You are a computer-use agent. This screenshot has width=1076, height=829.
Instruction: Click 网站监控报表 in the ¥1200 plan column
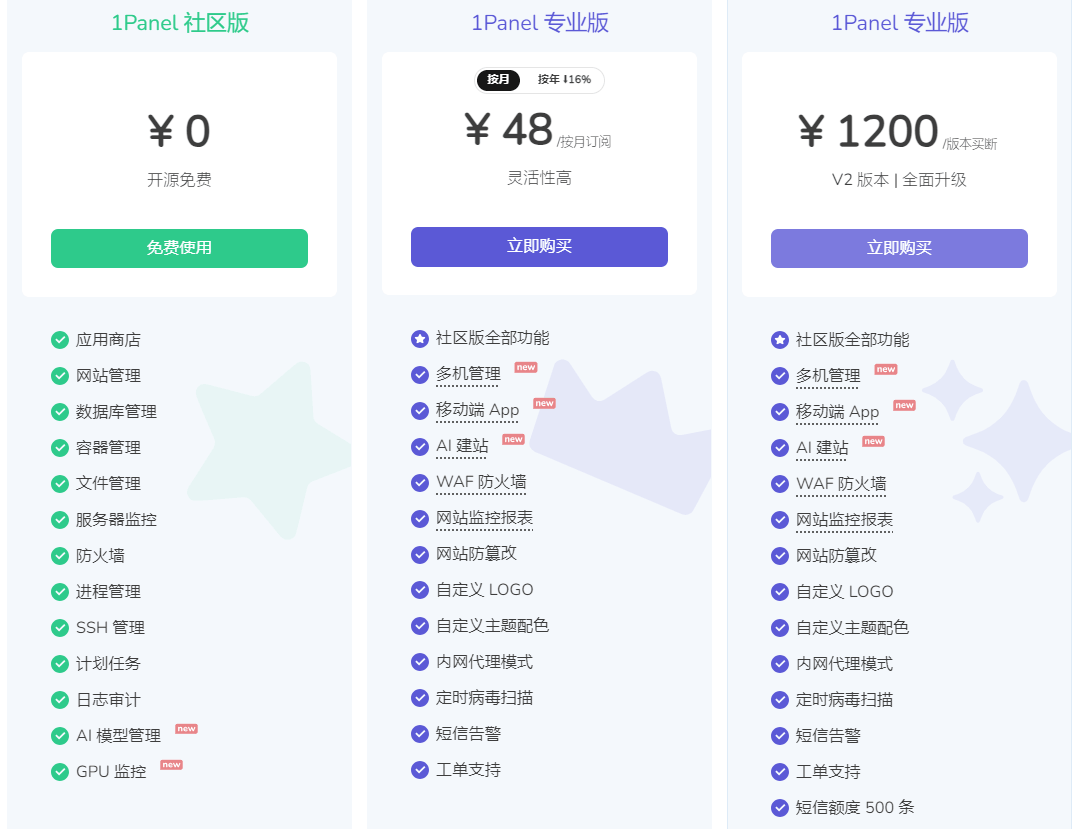844,519
